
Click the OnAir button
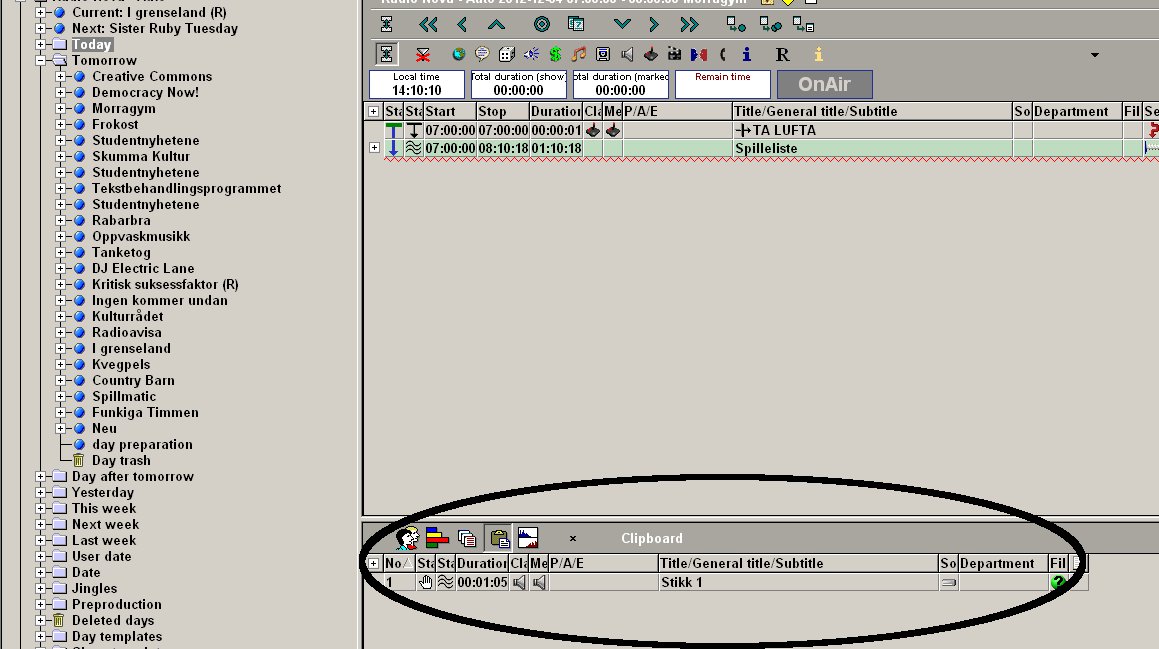click(x=824, y=84)
